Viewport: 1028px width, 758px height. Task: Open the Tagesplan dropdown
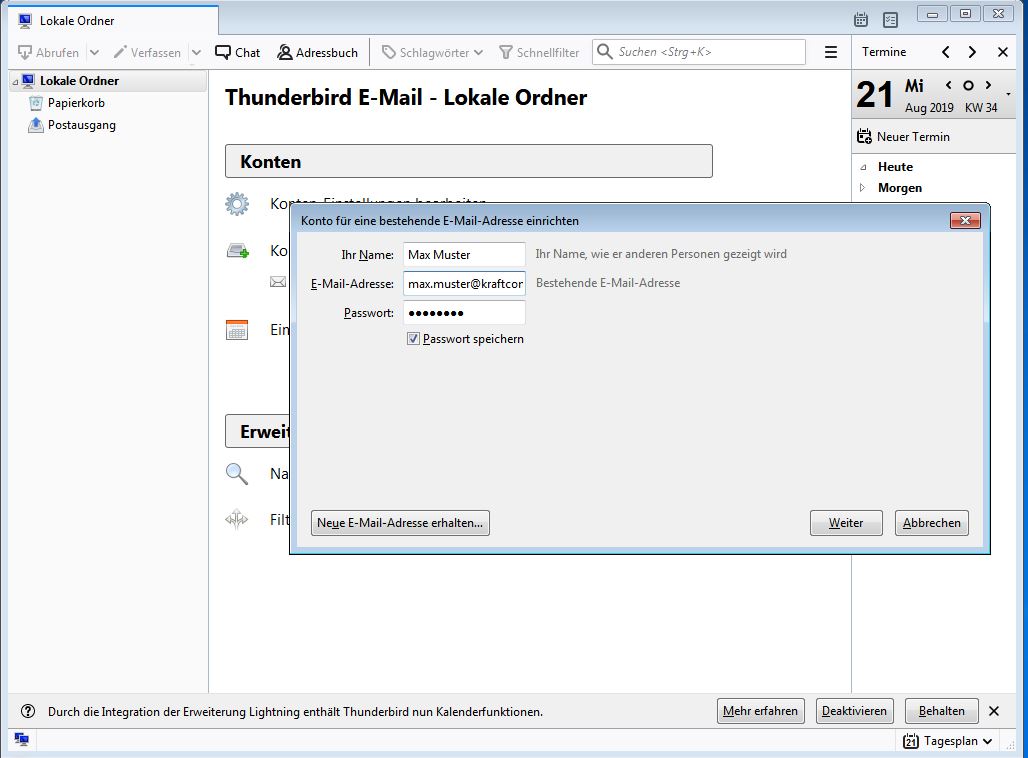(947, 741)
